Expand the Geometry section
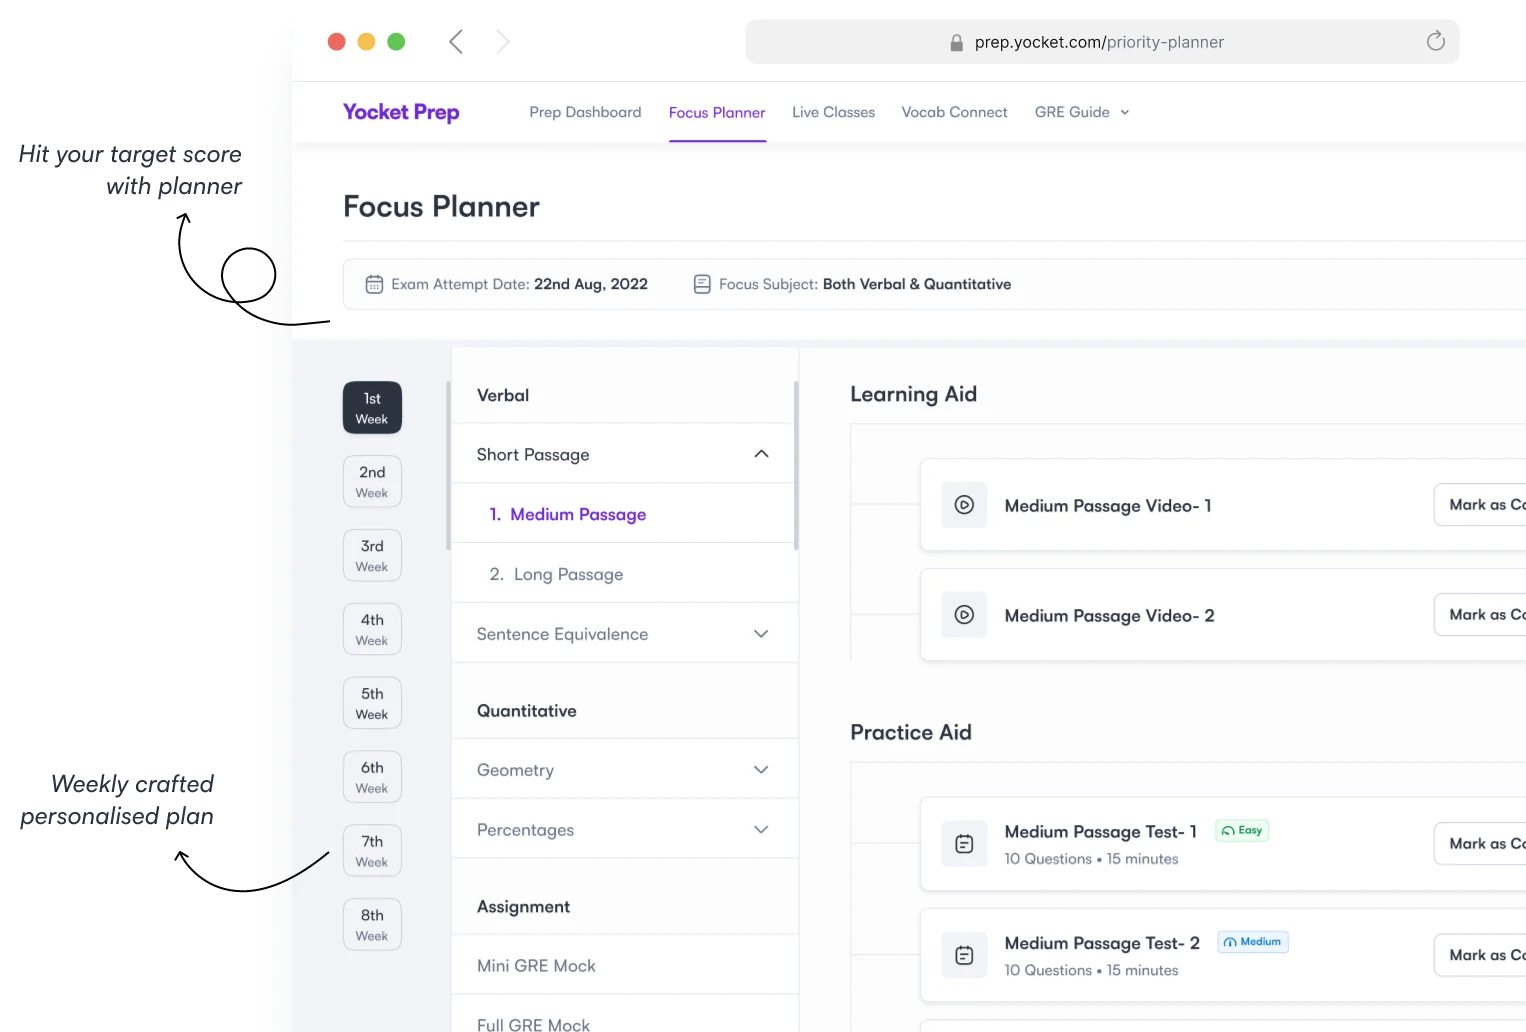 [x=761, y=770]
